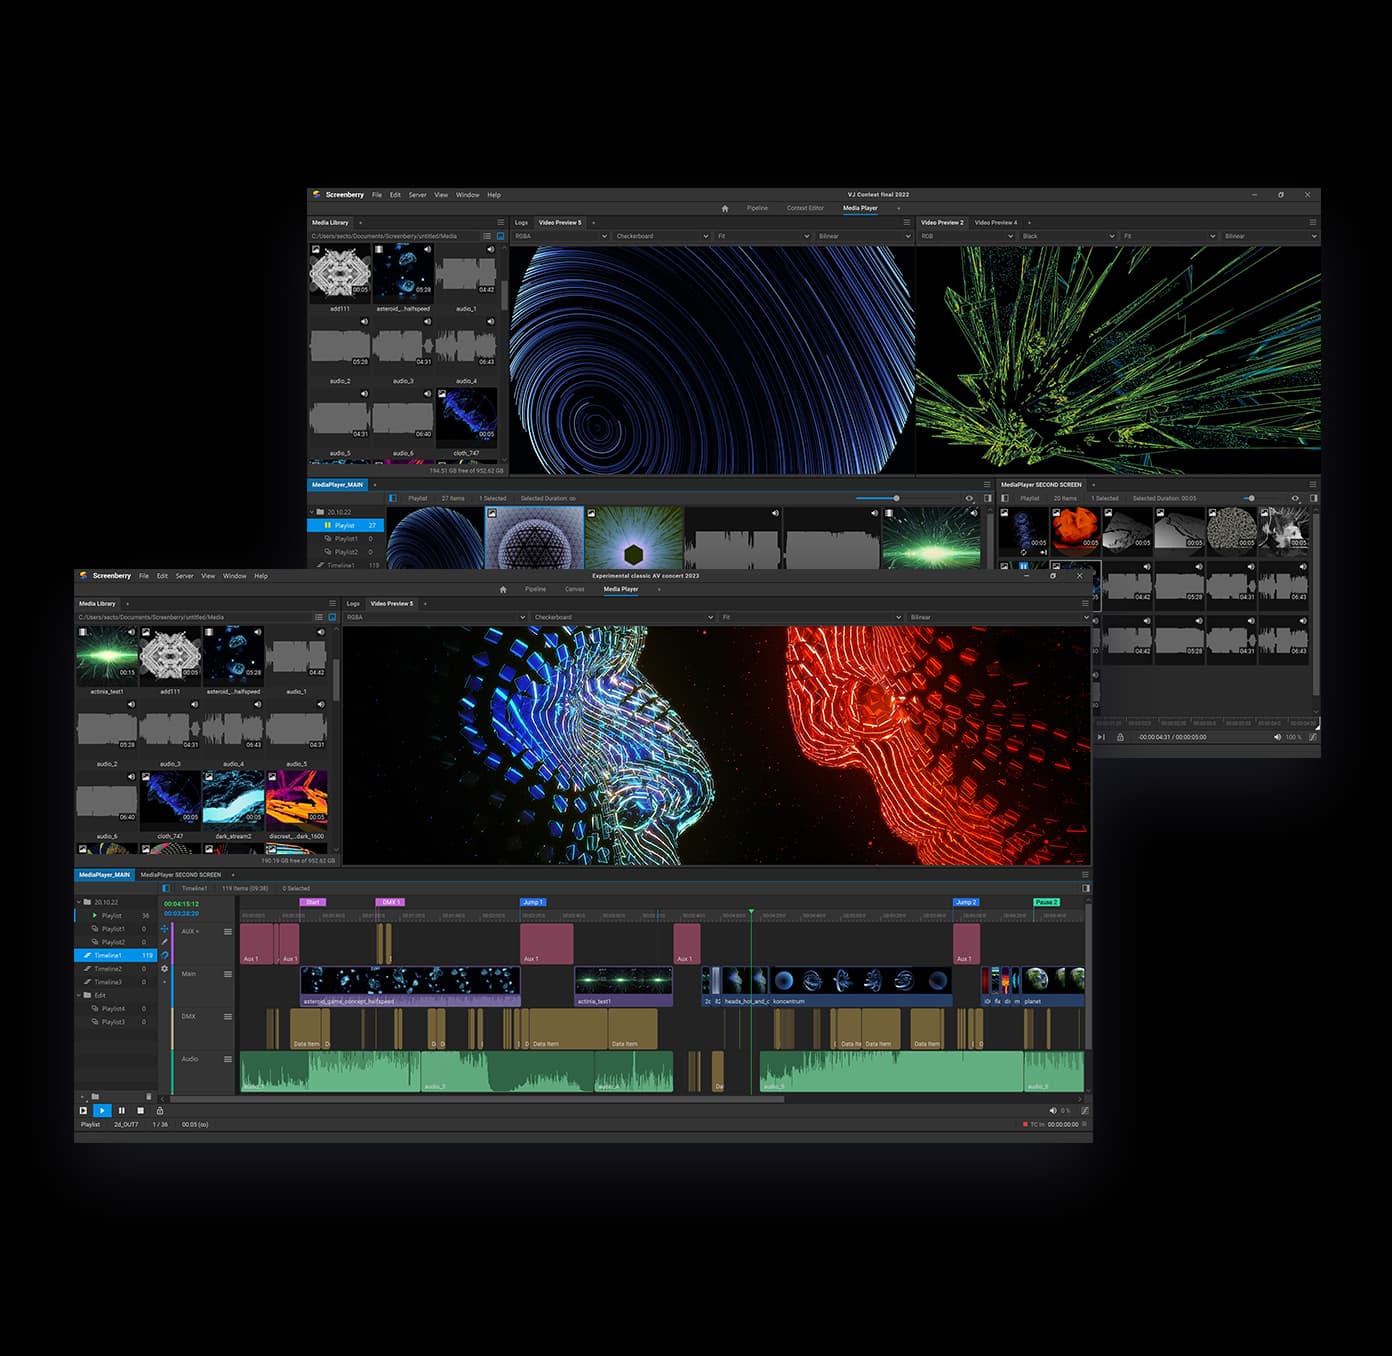Open the RGBA channel dropdown in the front window
1392x1356 pixels.
435,617
